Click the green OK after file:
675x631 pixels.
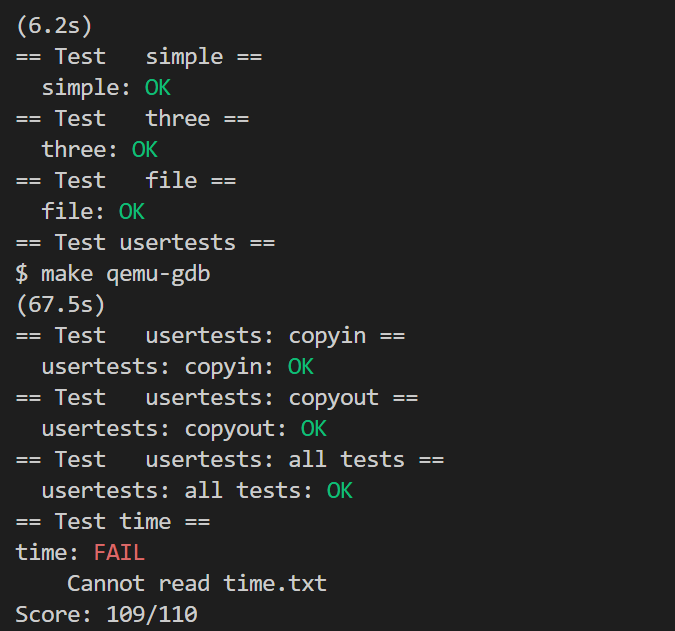click(132, 212)
